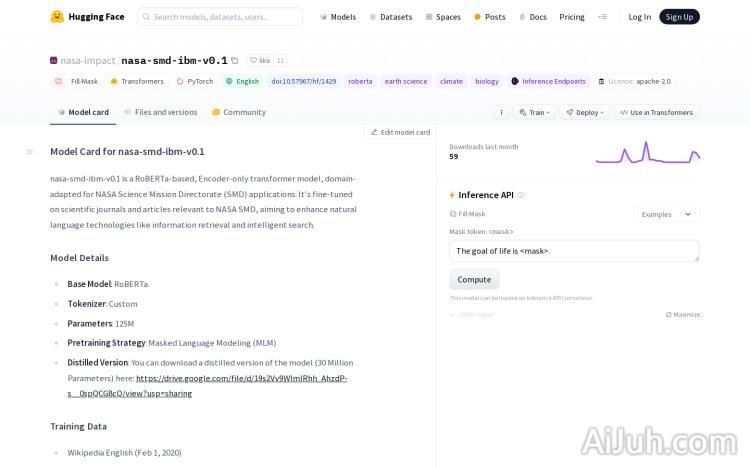This screenshot has width=750, height=468.
Task: Open the Examples dropdown
Action: coord(666,214)
